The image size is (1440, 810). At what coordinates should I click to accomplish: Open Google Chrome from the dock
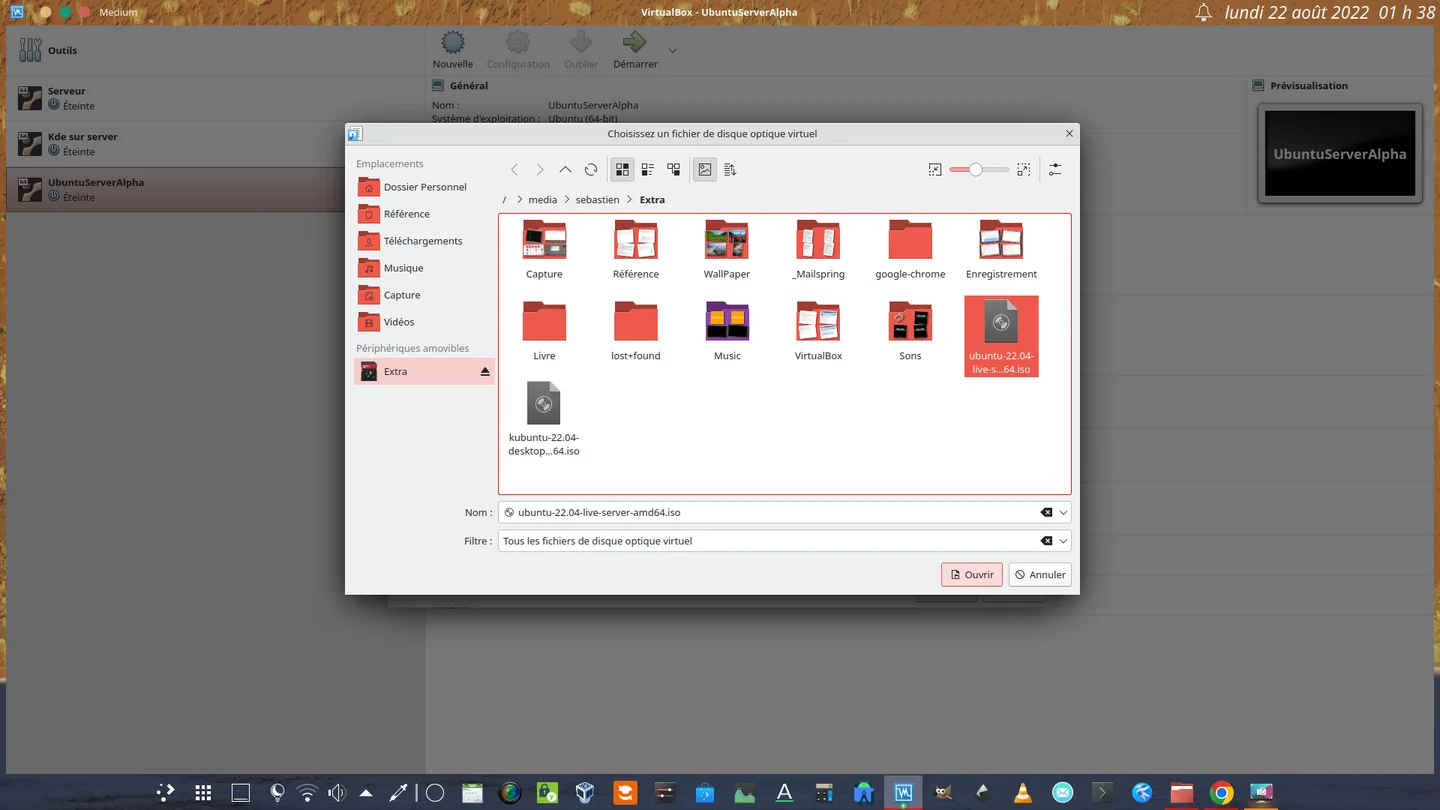[x=1221, y=793]
